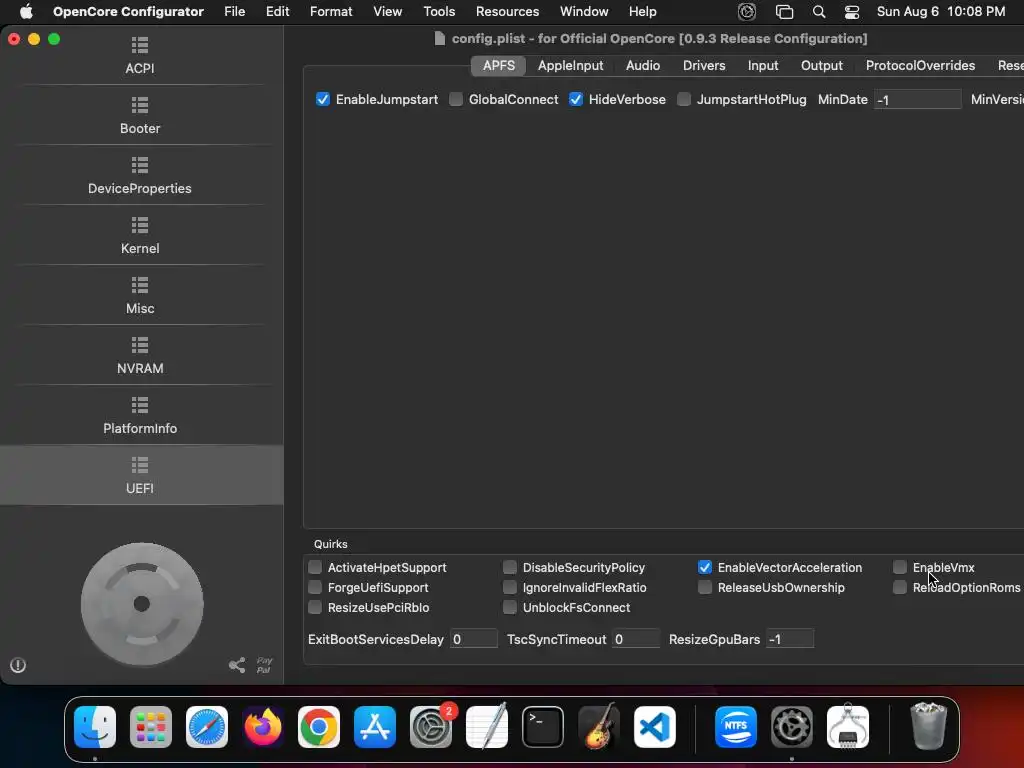Open the Tools menu
1024x768 pixels.
[439, 12]
